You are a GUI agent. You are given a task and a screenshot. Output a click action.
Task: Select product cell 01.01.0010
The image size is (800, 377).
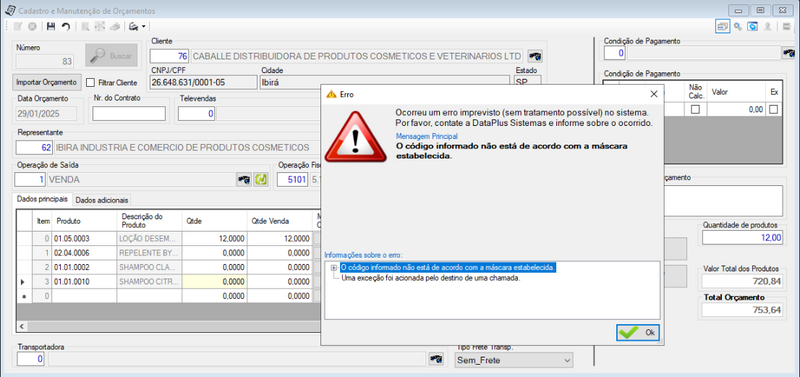[84, 282]
